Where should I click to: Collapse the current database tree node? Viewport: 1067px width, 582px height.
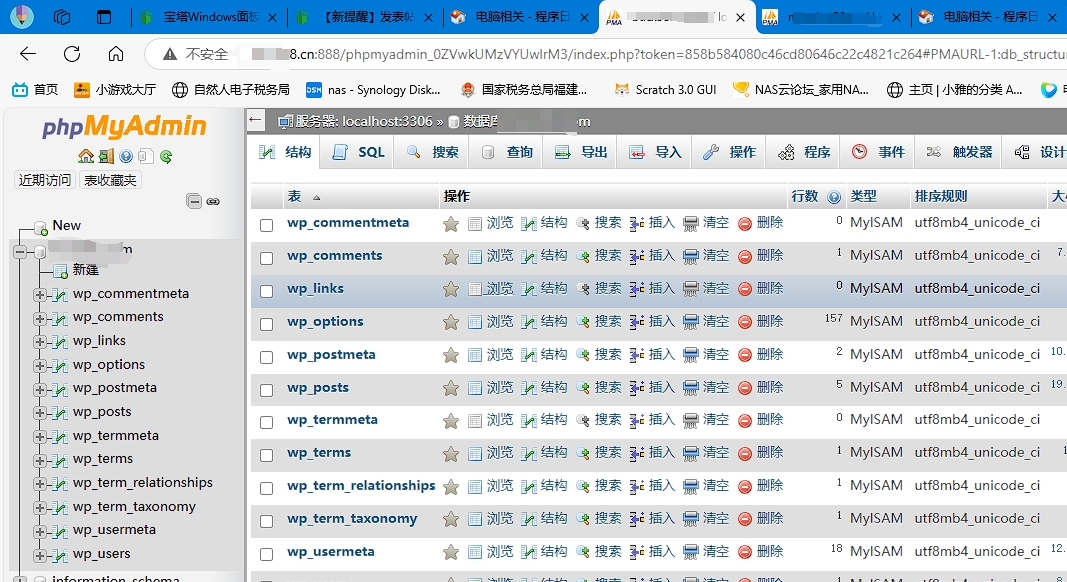pos(20,252)
